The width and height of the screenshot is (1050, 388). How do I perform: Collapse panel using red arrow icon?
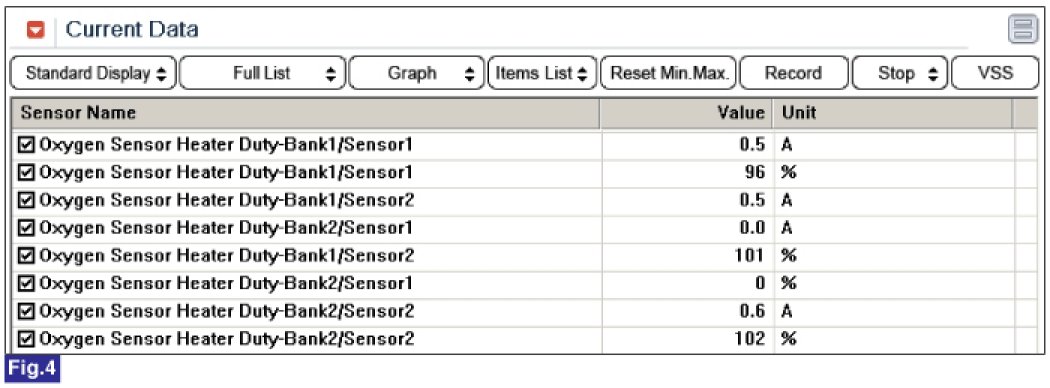point(35,30)
